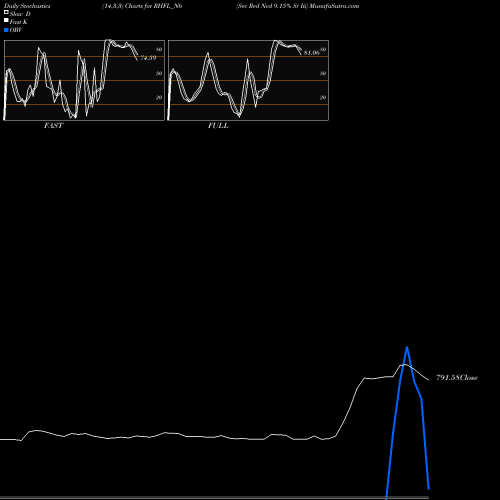Click the FAST label under the chart
Screen dimensions: 500x500
click(x=53, y=126)
